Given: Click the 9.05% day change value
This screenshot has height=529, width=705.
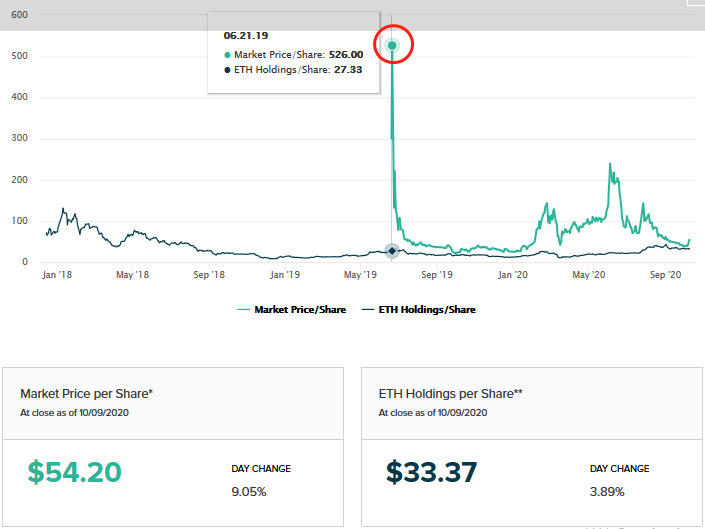Looking at the screenshot, I should click(248, 491).
